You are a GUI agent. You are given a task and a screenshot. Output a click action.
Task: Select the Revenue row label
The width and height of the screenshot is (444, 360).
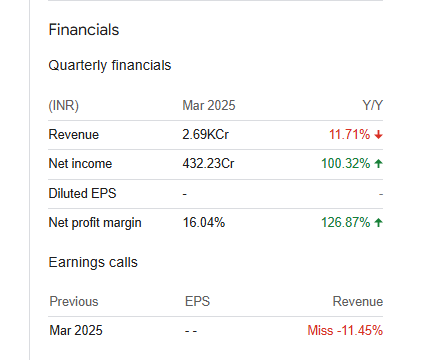click(x=74, y=135)
